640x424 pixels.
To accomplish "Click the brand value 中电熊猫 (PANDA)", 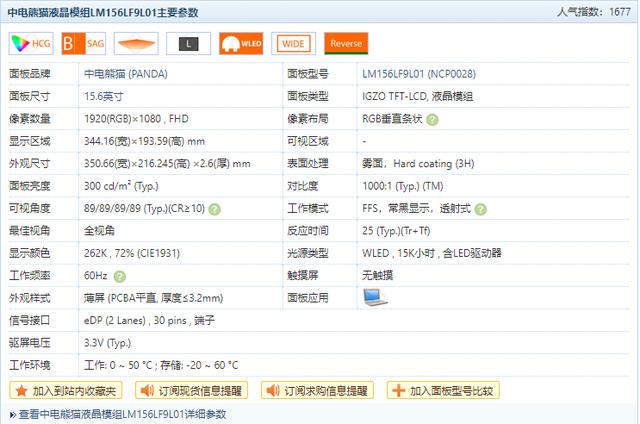I will click(126, 74).
